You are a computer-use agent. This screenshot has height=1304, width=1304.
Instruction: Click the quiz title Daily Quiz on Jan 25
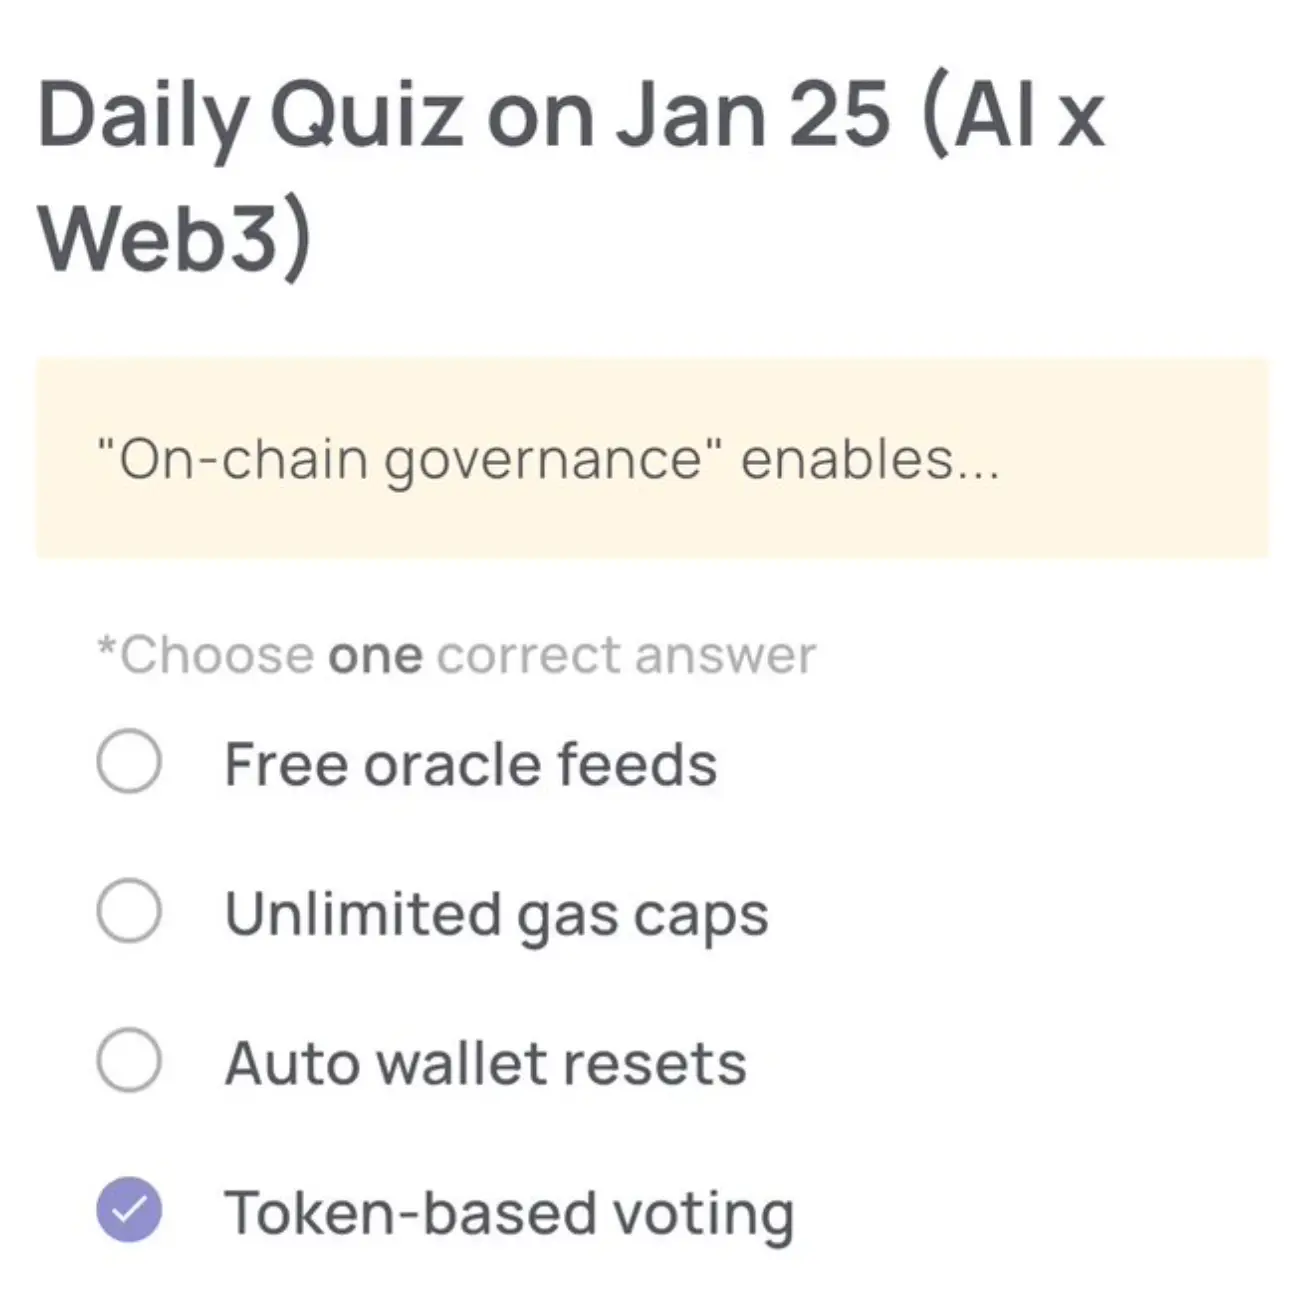pyautogui.click(x=570, y=170)
